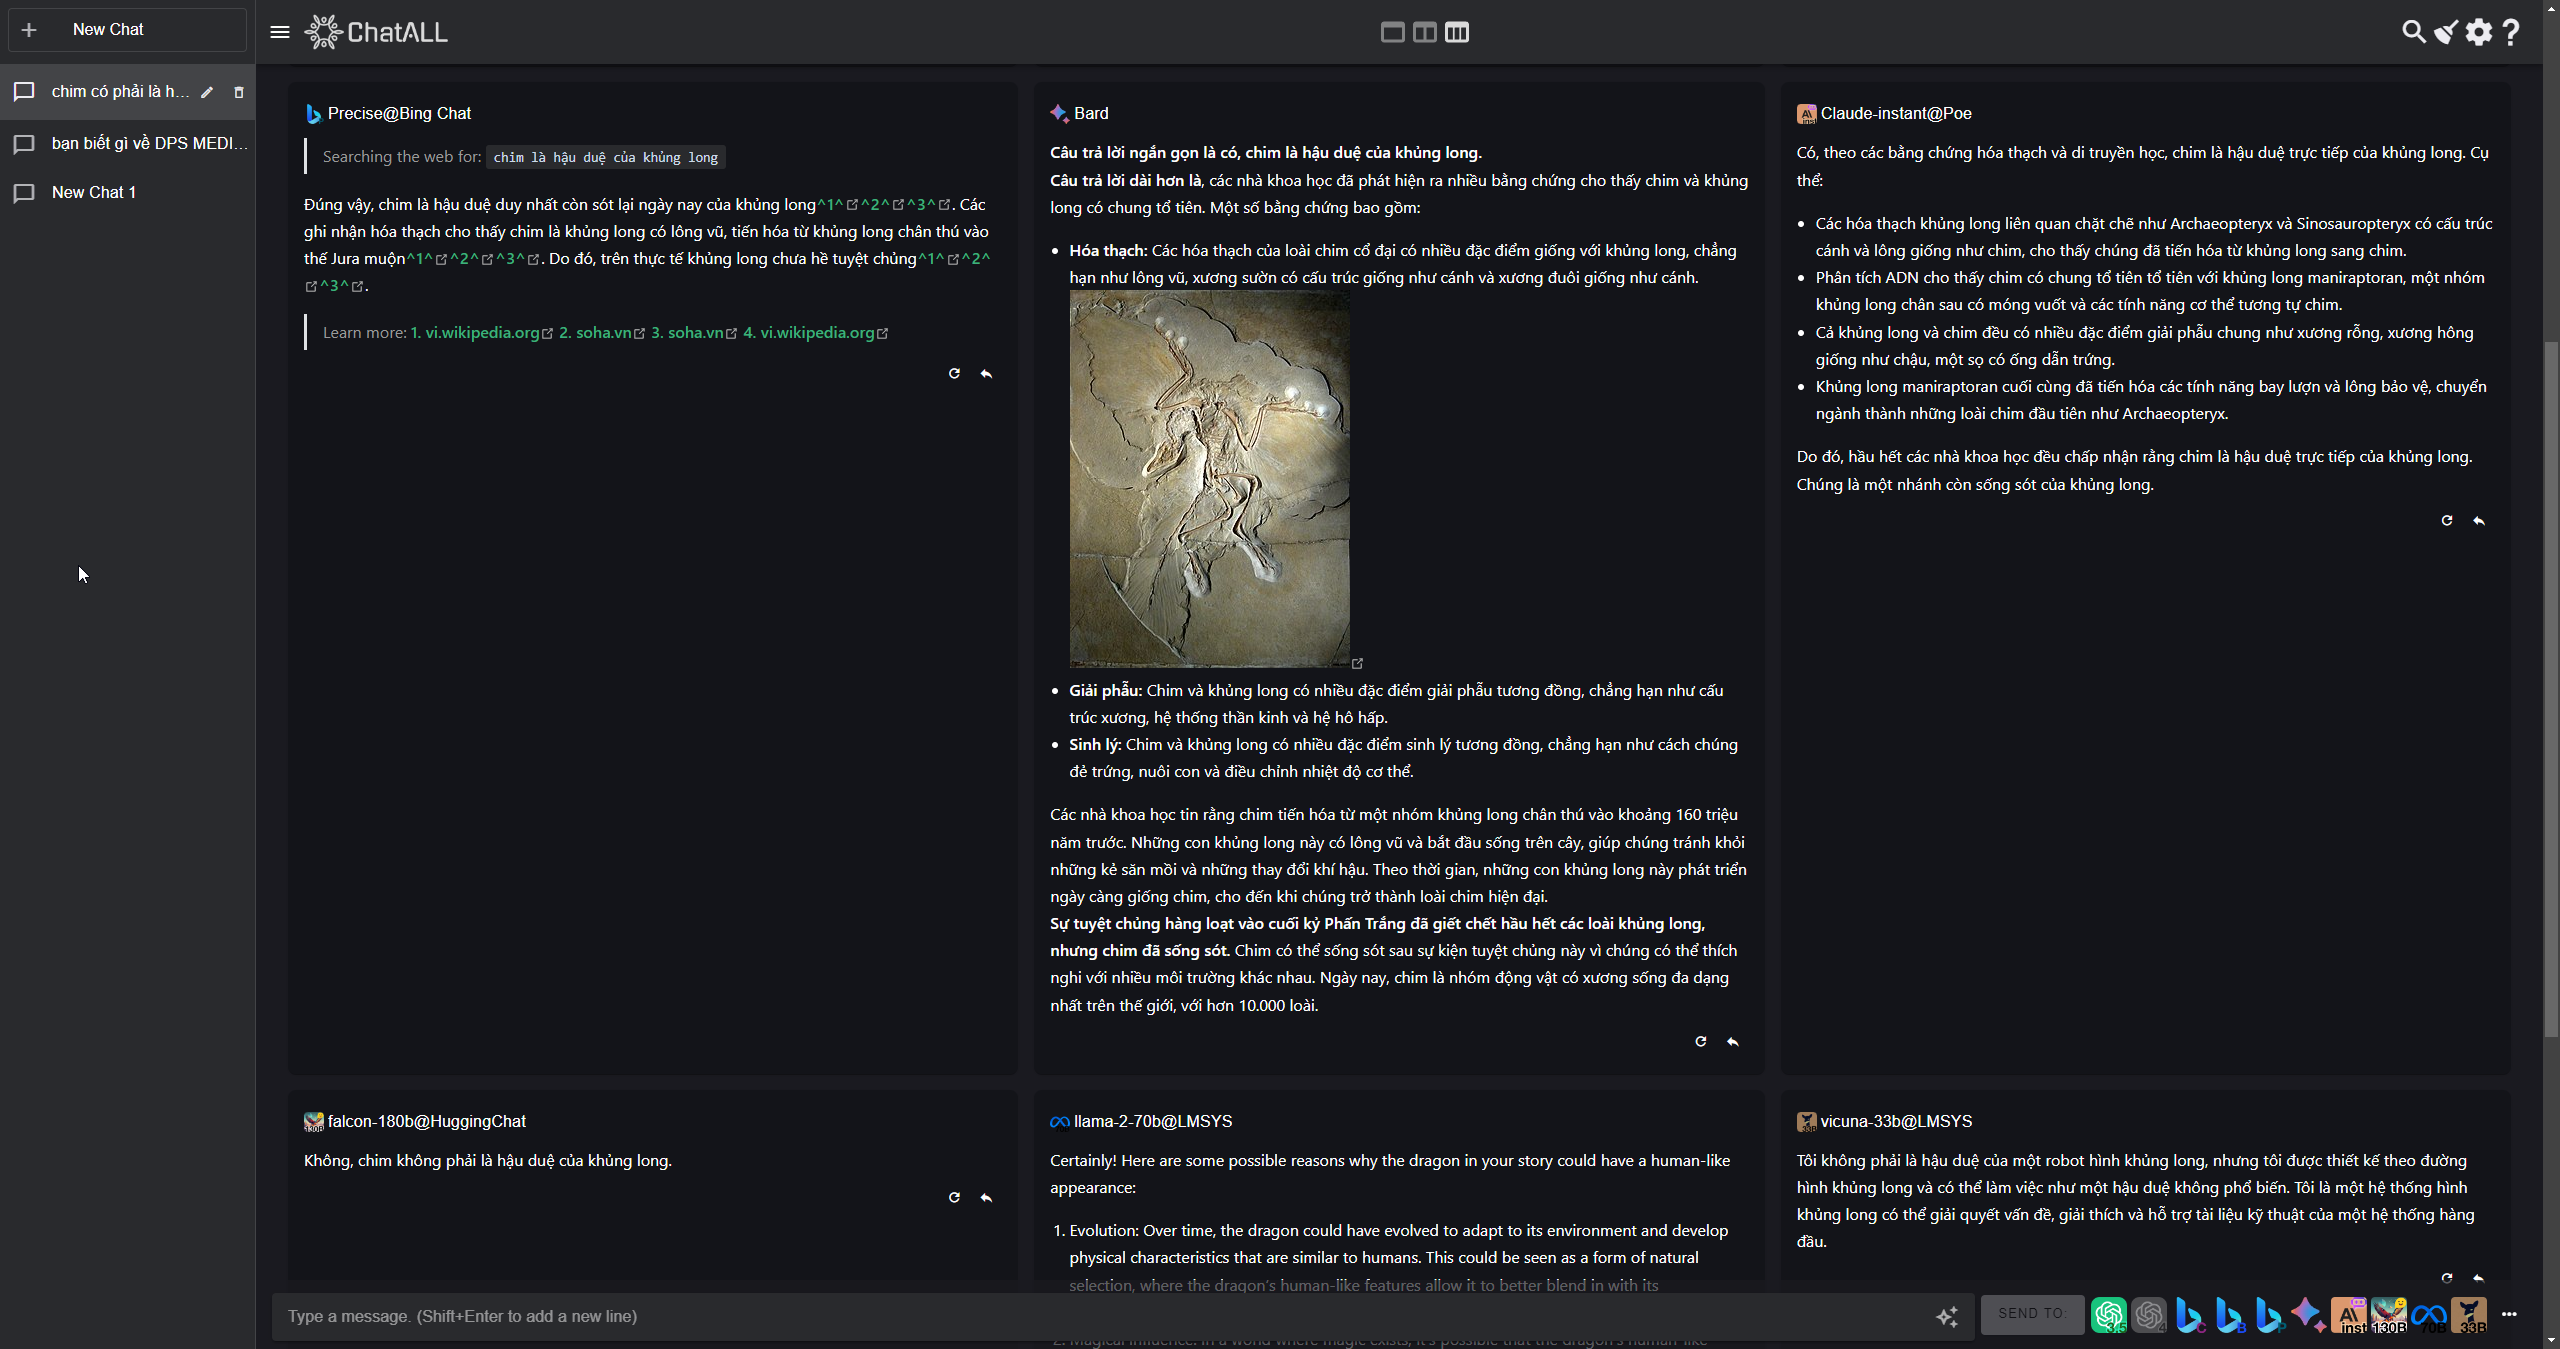The height and width of the screenshot is (1349, 2560).
Task: Regenerate the falcon-180b@HuggingChat response
Action: (x=954, y=1197)
